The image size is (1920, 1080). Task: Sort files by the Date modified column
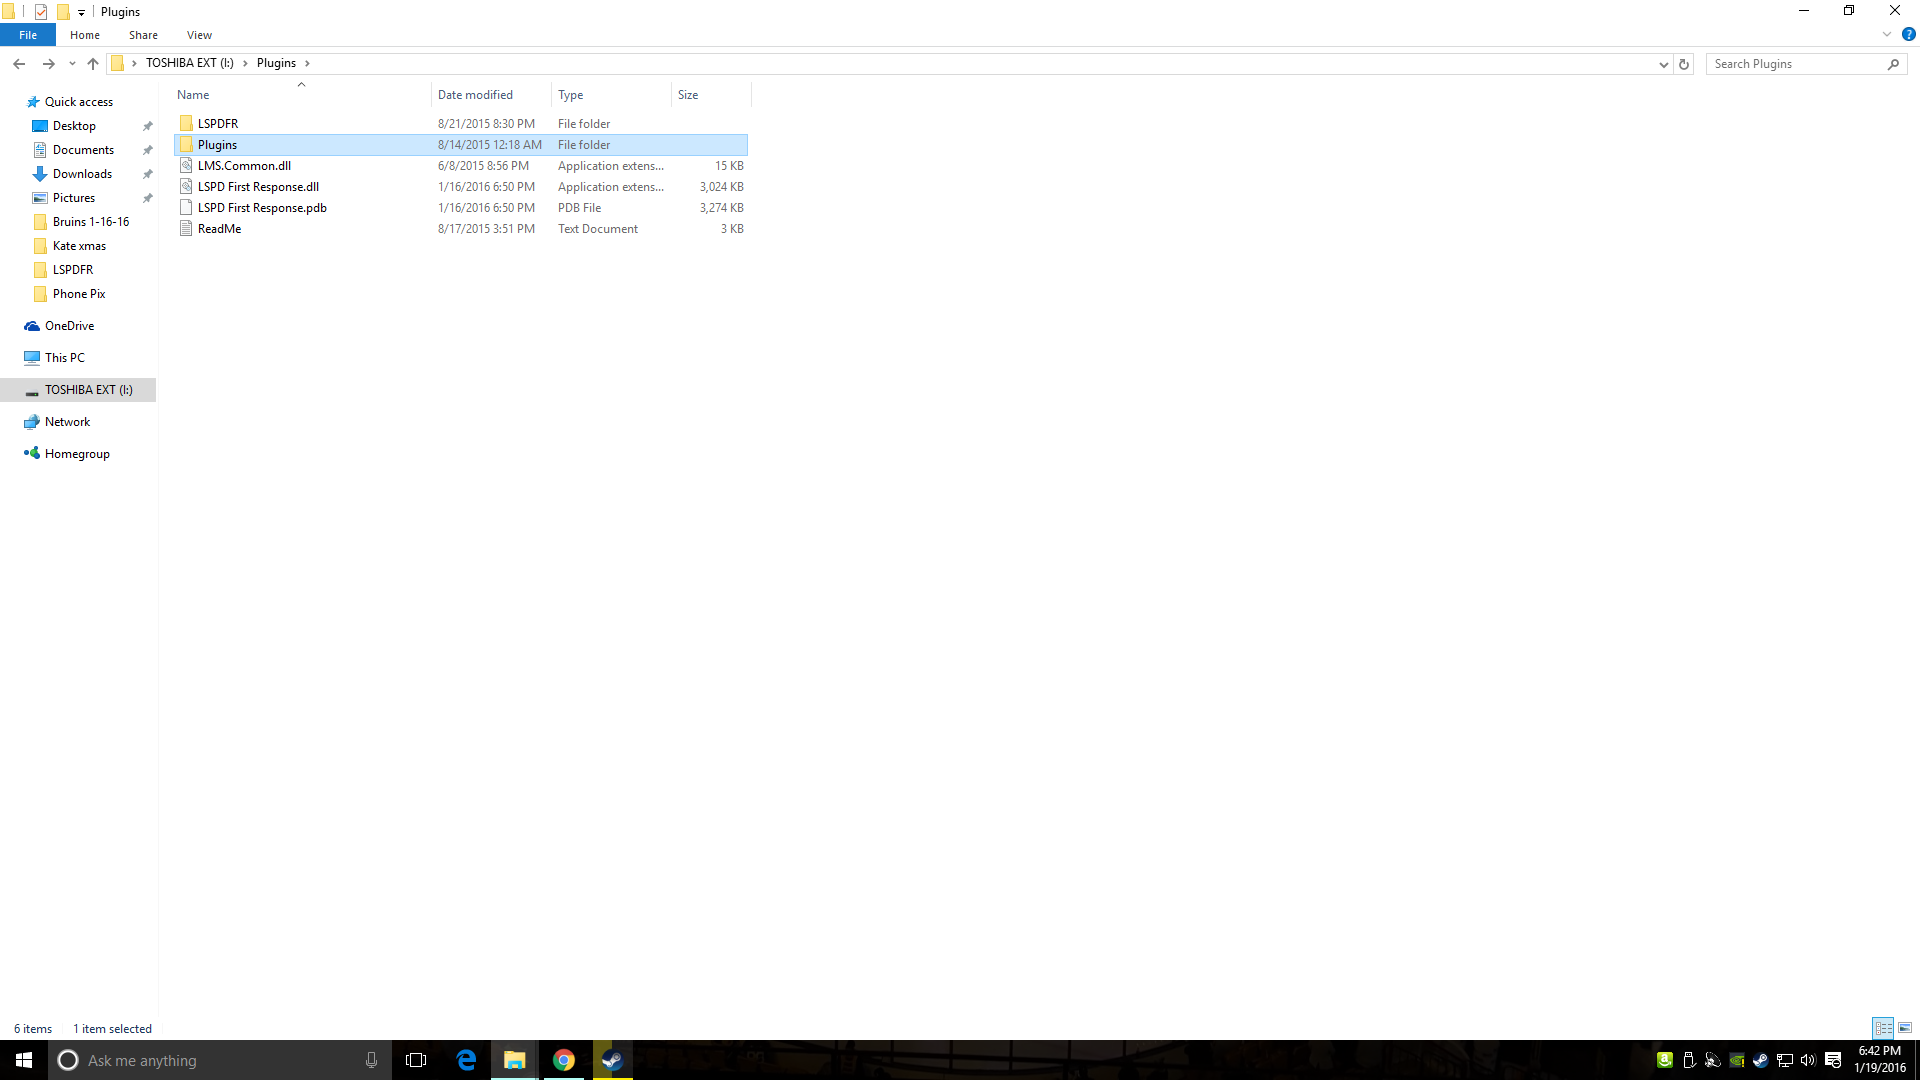(475, 95)
